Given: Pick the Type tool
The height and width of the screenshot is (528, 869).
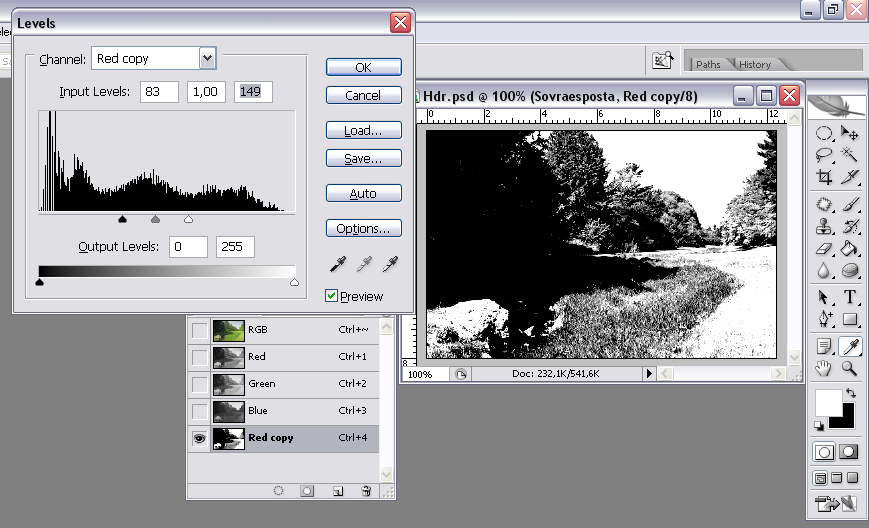Looking at the screenshot, I should coord(850,297).
